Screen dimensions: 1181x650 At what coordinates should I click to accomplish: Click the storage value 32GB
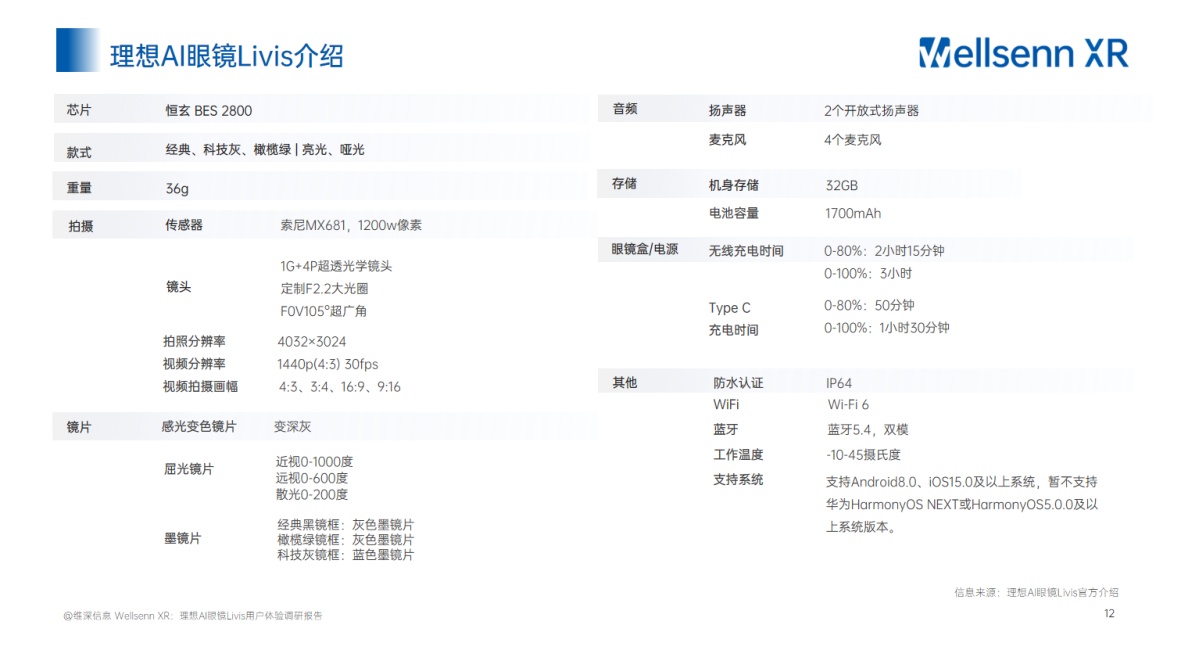(x=841, y=185)
